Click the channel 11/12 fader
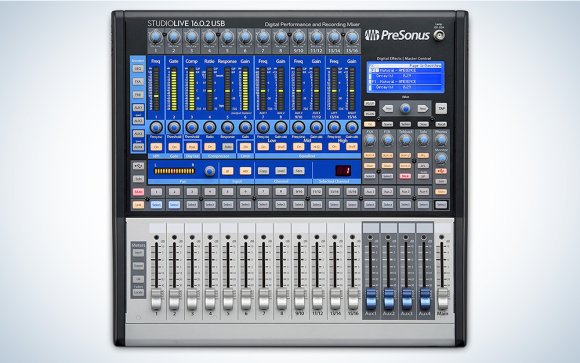The height and width of the screenshot is (363, 580). point(317,299)
